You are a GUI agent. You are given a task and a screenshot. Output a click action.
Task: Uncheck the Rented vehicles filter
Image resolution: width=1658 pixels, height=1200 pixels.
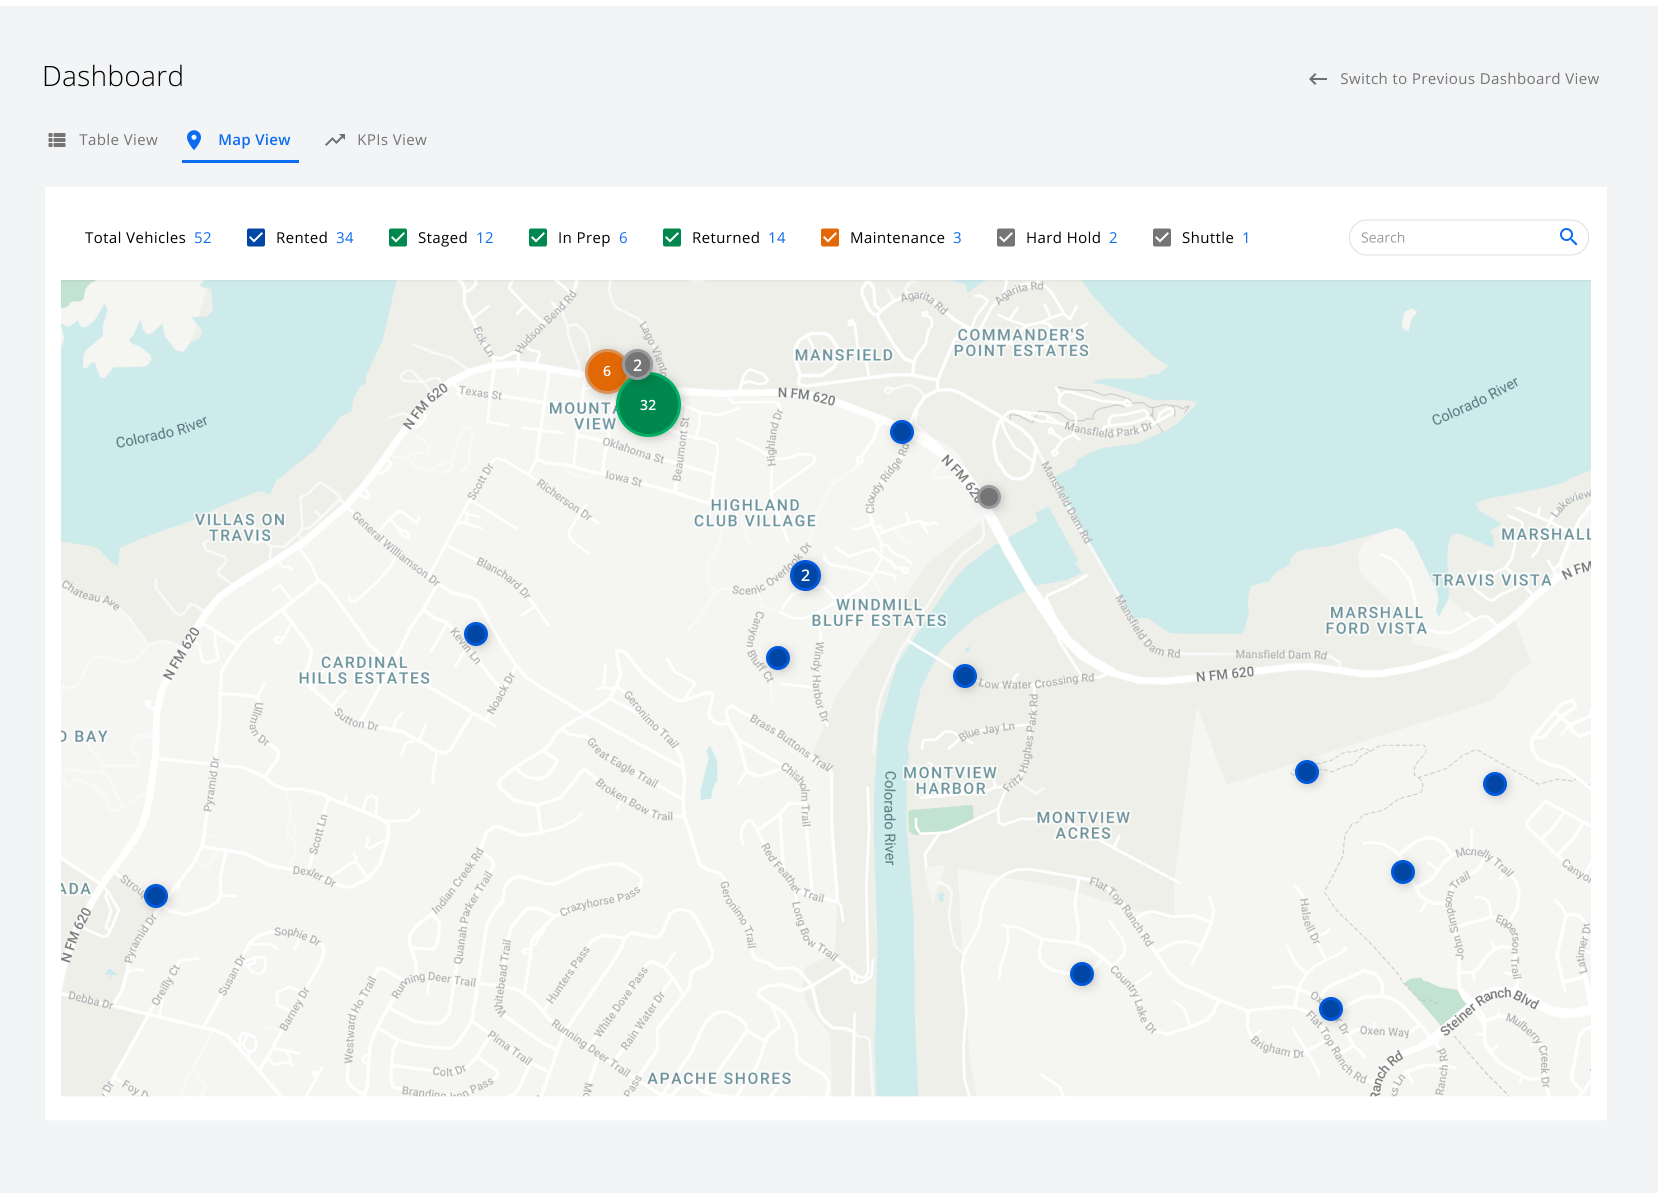pyautogui.click(x=256, y=237)
